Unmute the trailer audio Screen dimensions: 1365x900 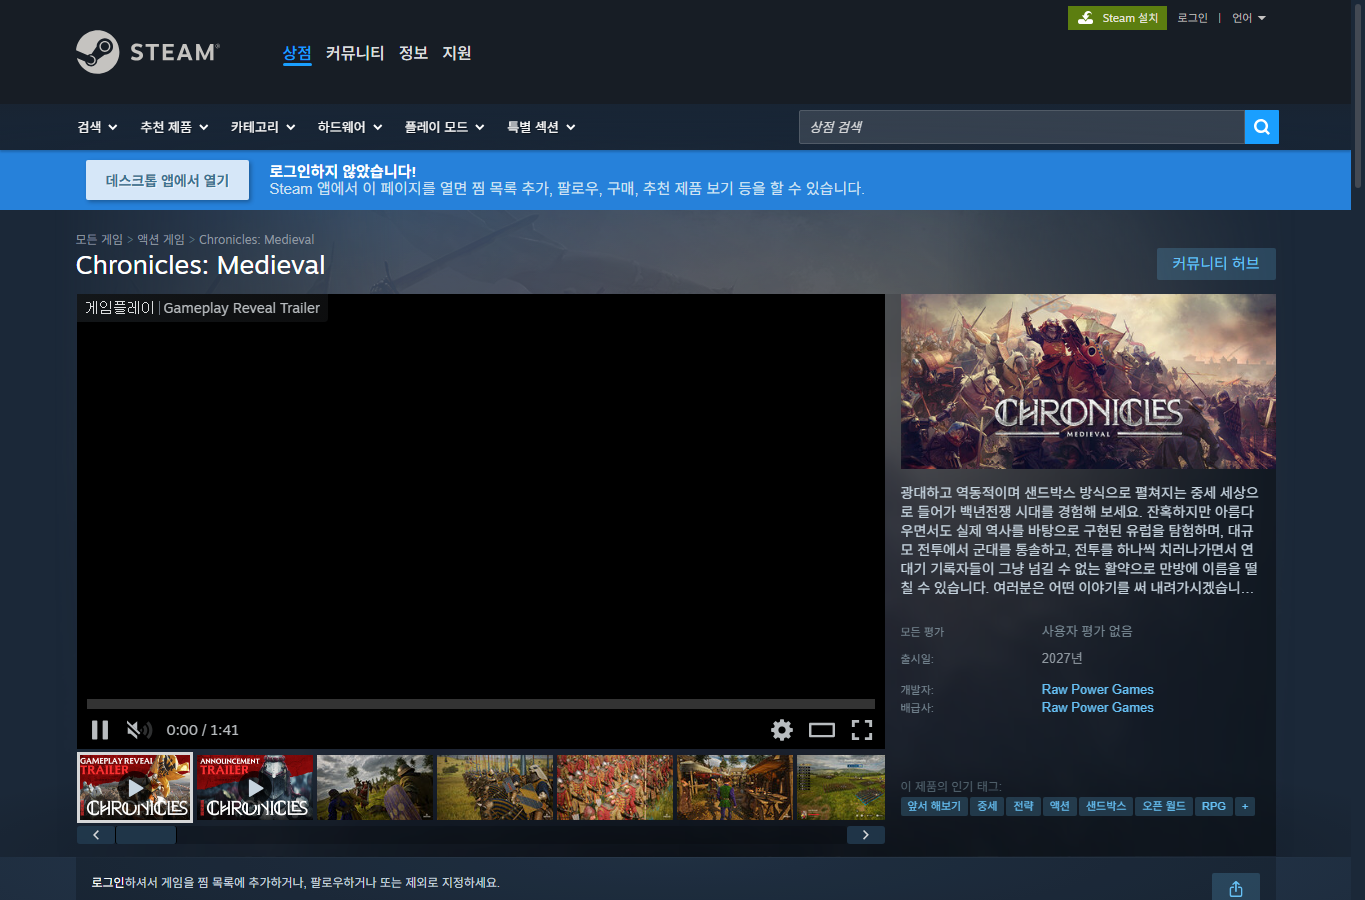pos(139,730)
